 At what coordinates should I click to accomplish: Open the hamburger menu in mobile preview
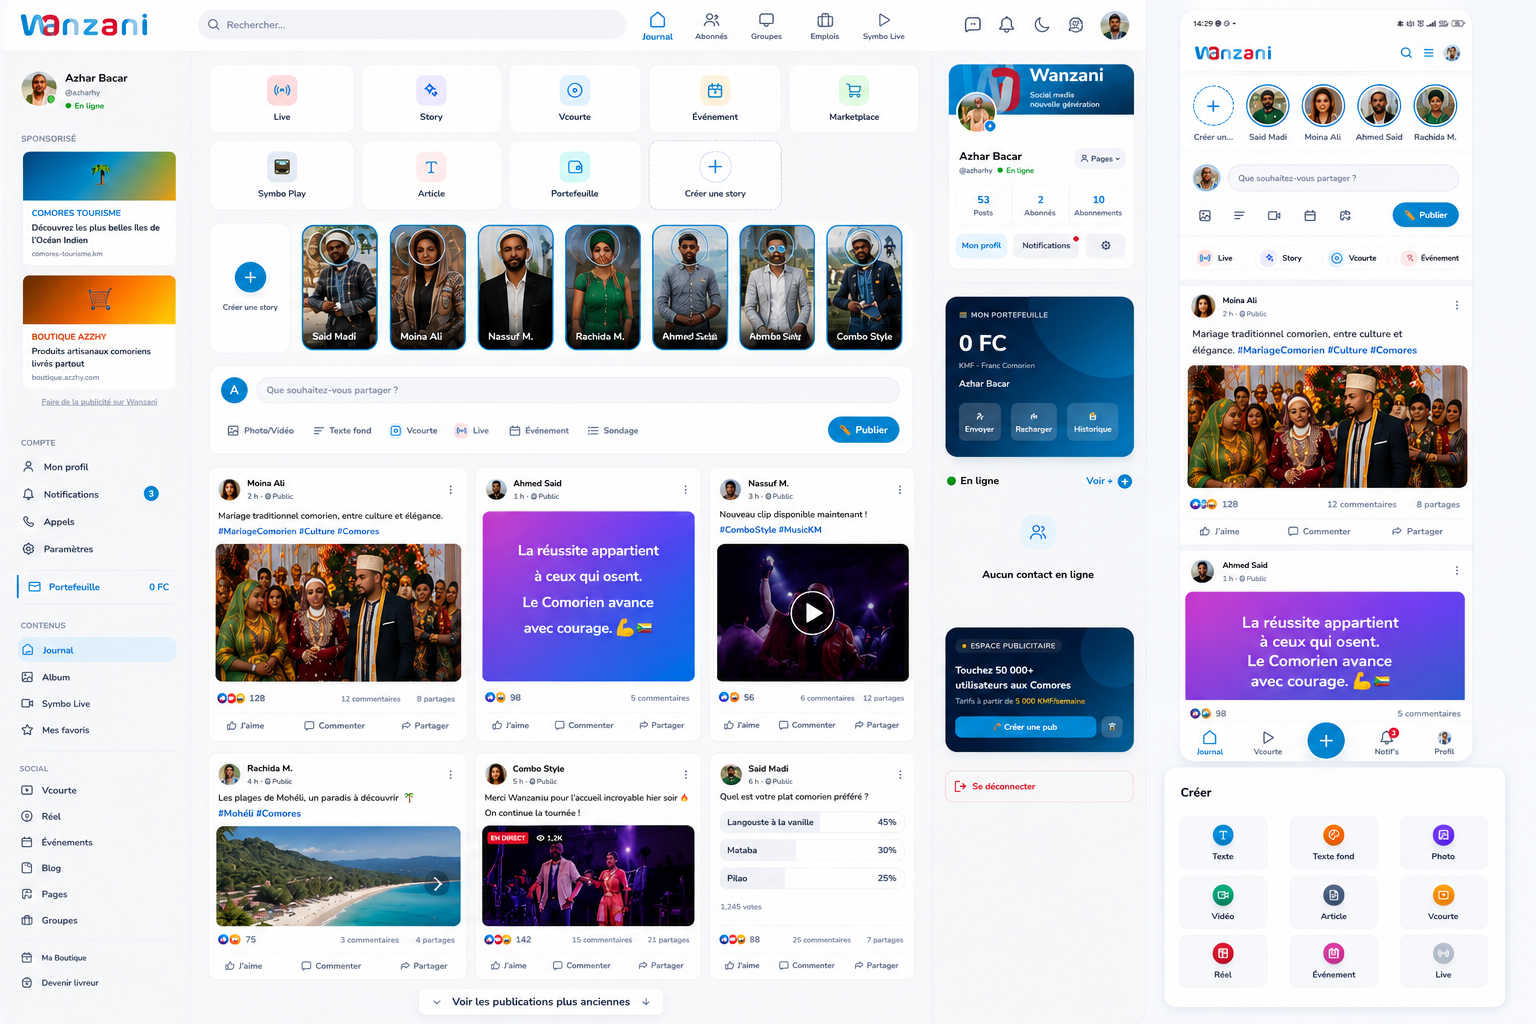point(1429,53)
